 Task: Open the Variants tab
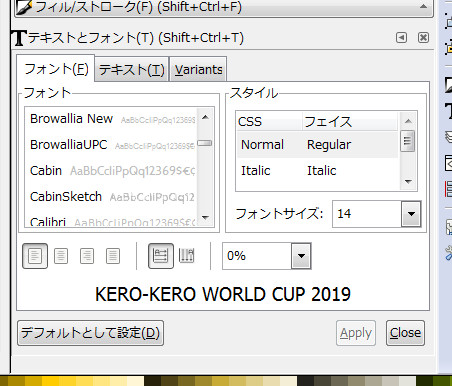[199, 70]
